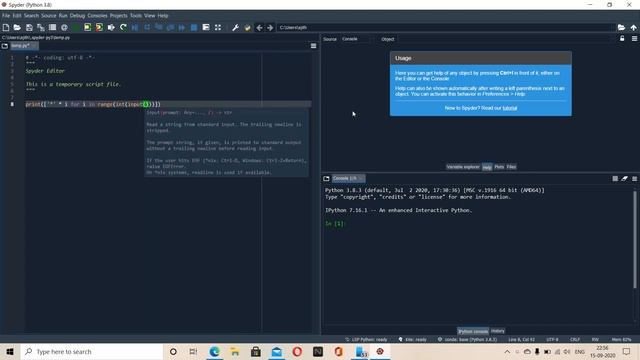Image resolution: width=640 pixels, height=360 pixels.
Task: Click the conda base environment status
Action: click(x=467, y=340)
